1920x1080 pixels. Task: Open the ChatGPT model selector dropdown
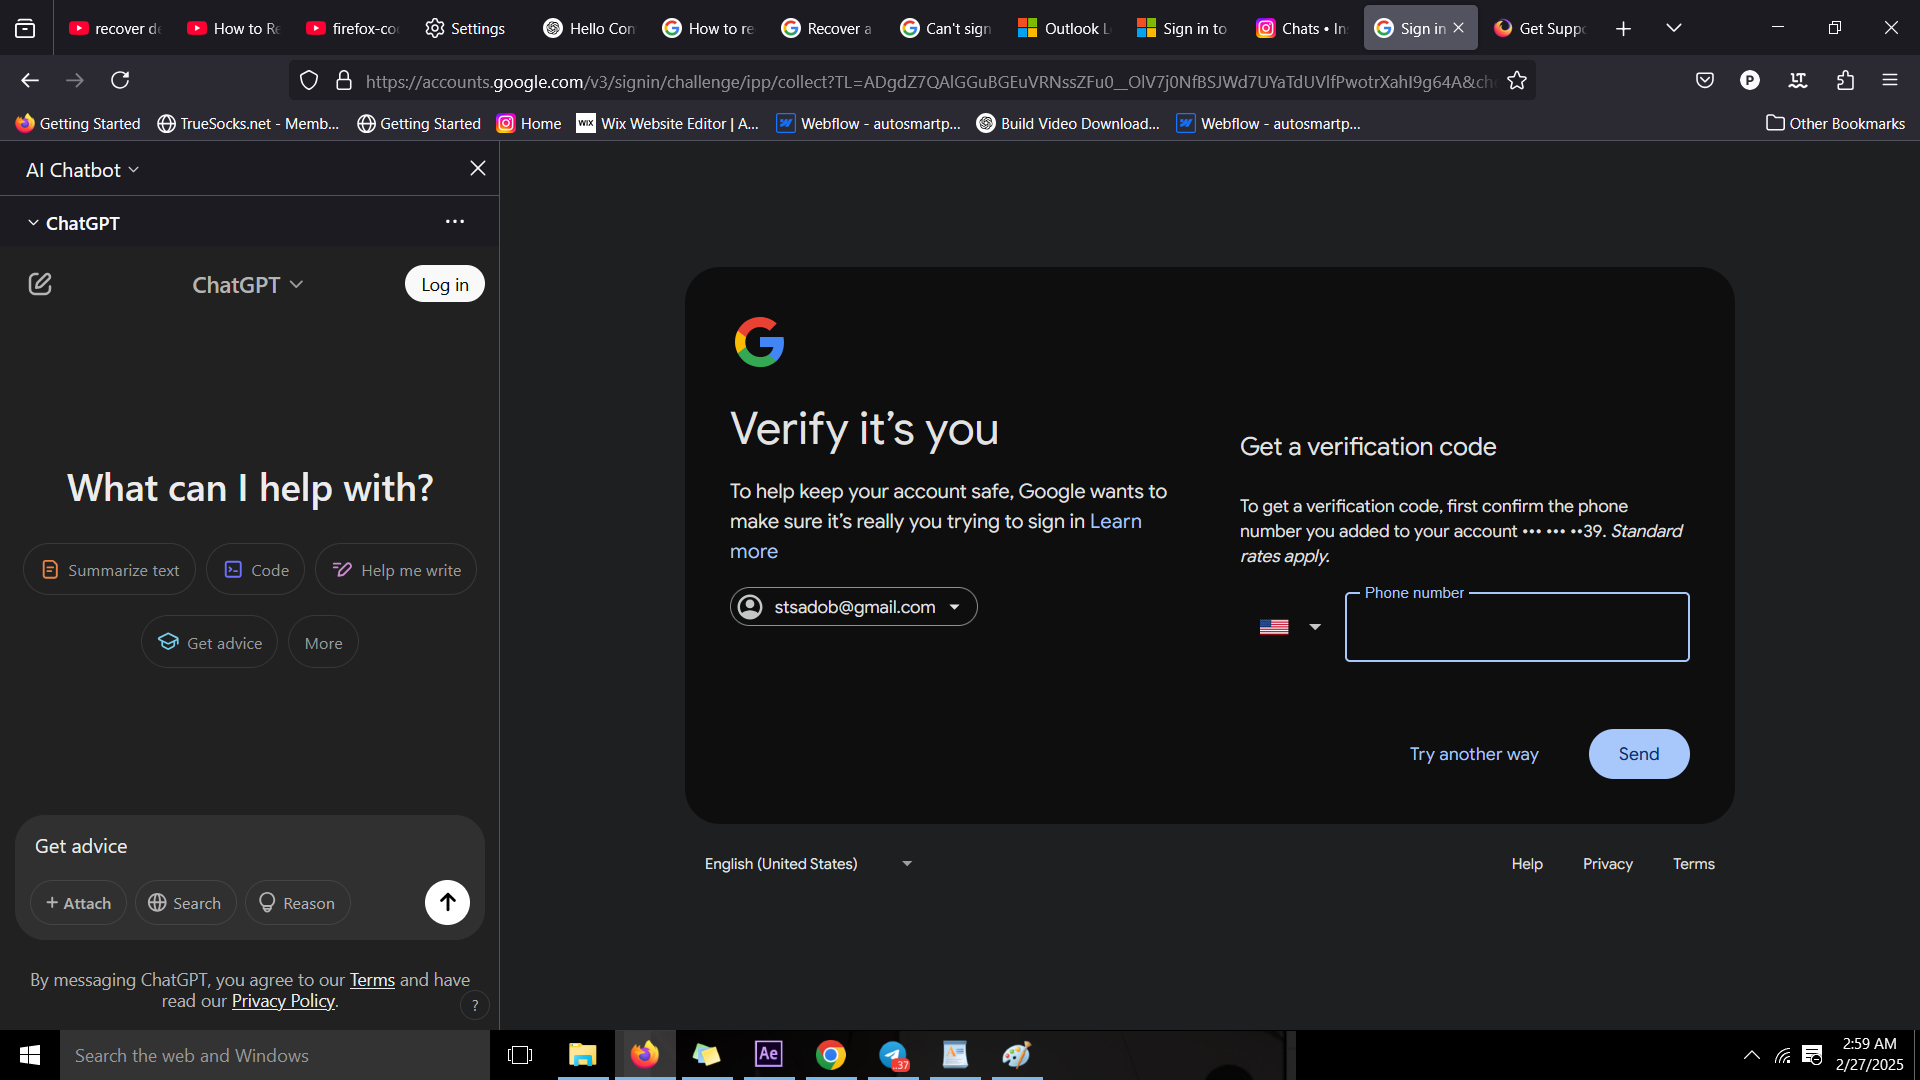pyautogui.click(x=247, y=285)
